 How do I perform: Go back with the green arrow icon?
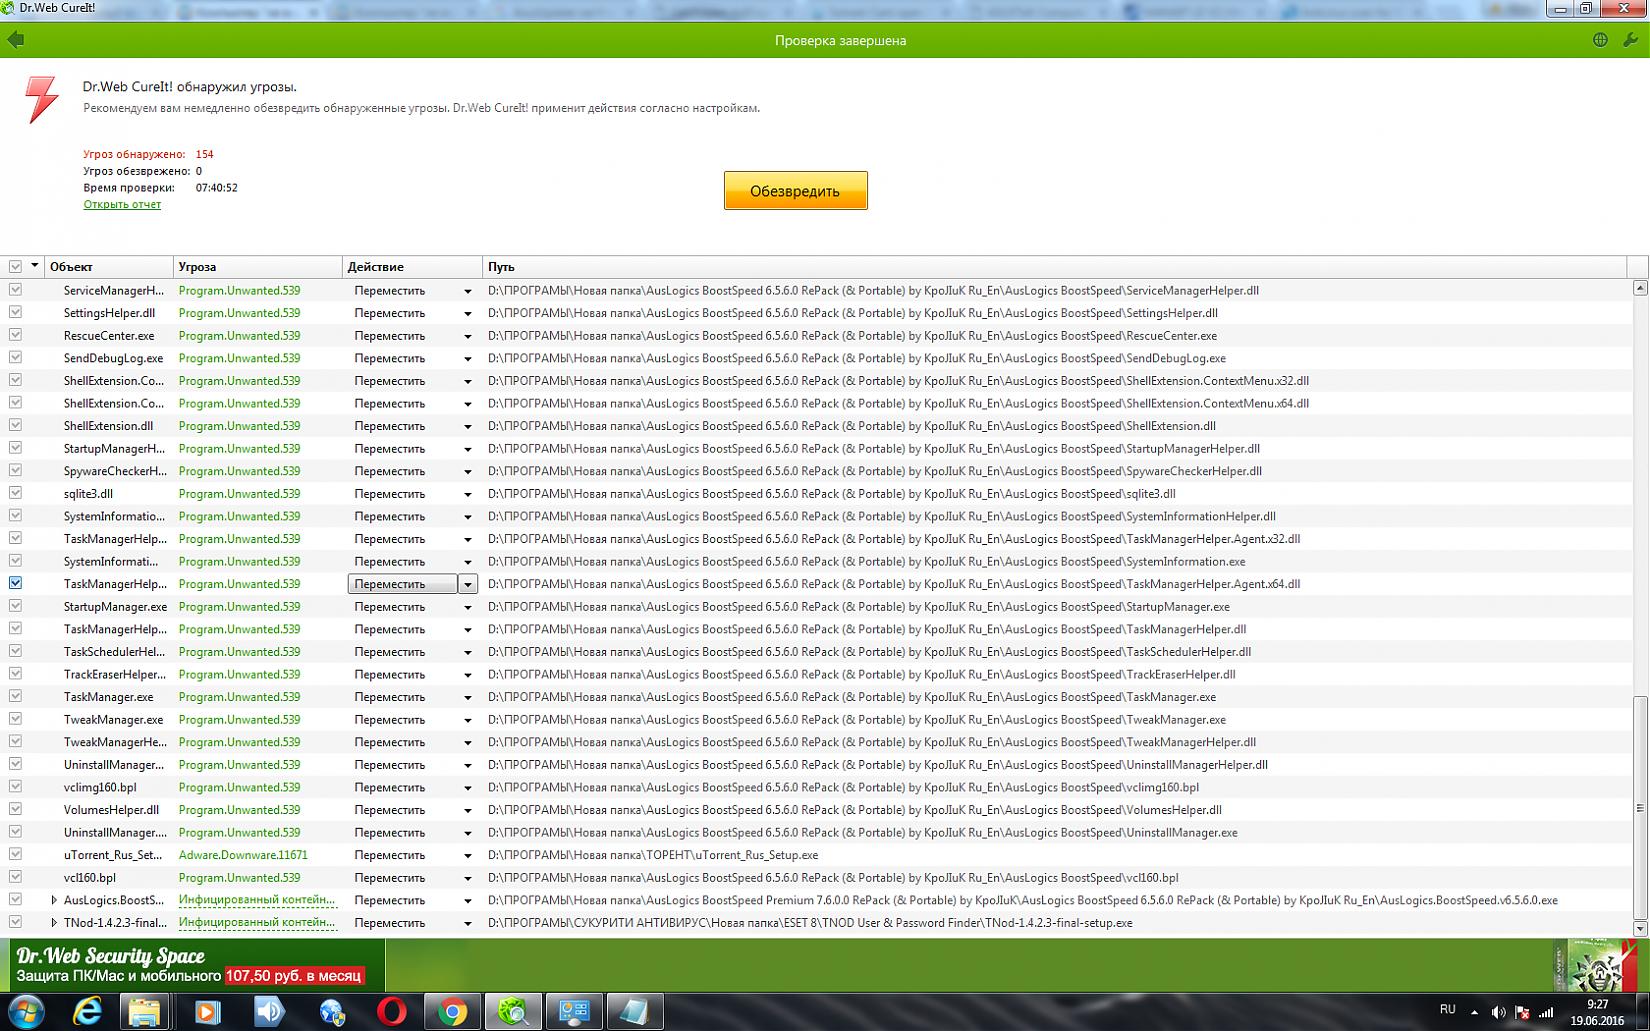(x=15, y=40)
